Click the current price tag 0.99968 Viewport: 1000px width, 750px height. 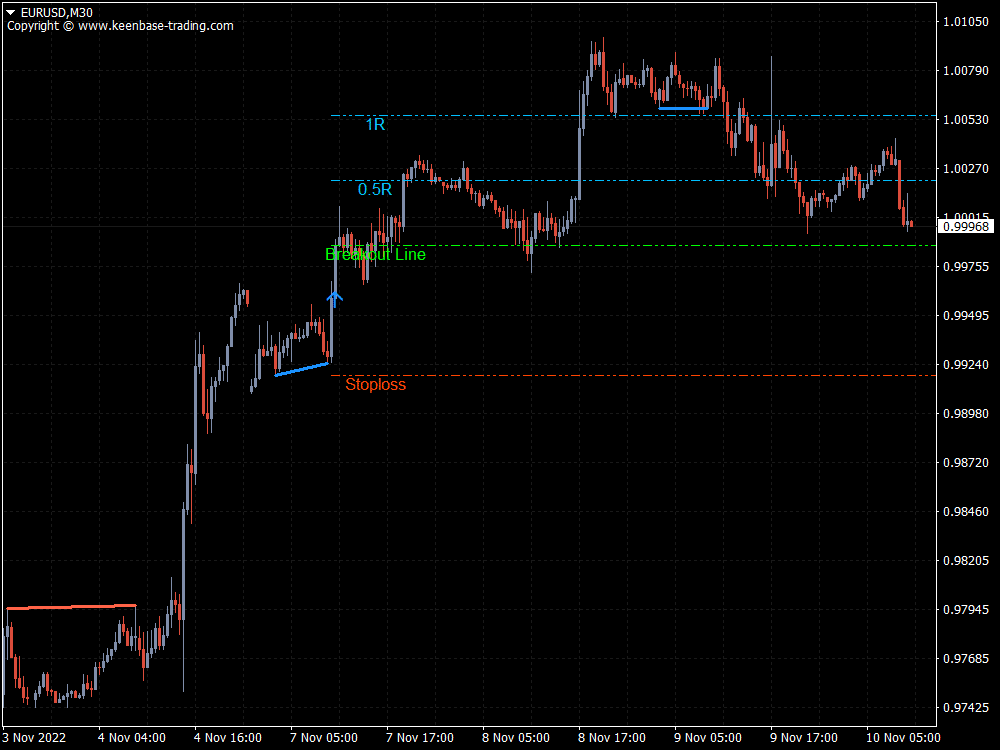[966, 226]
